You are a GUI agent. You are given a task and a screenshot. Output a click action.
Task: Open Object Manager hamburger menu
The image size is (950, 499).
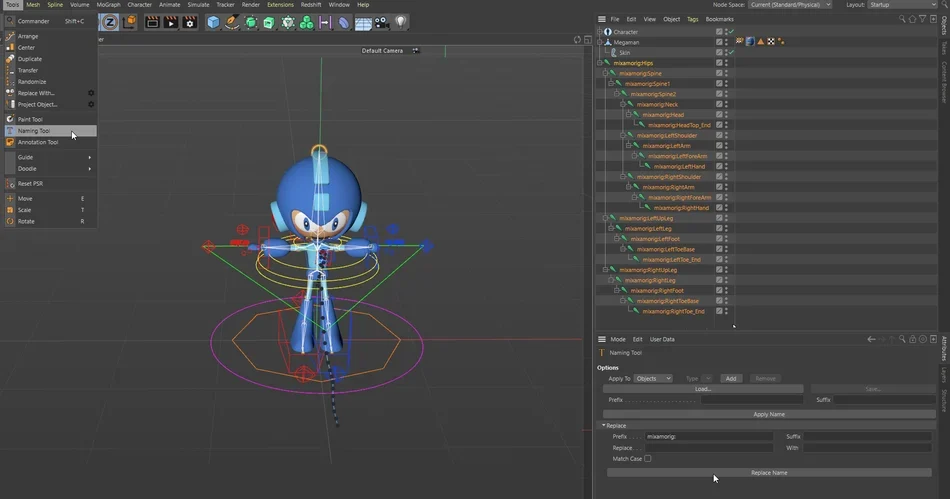pos(602,19)
